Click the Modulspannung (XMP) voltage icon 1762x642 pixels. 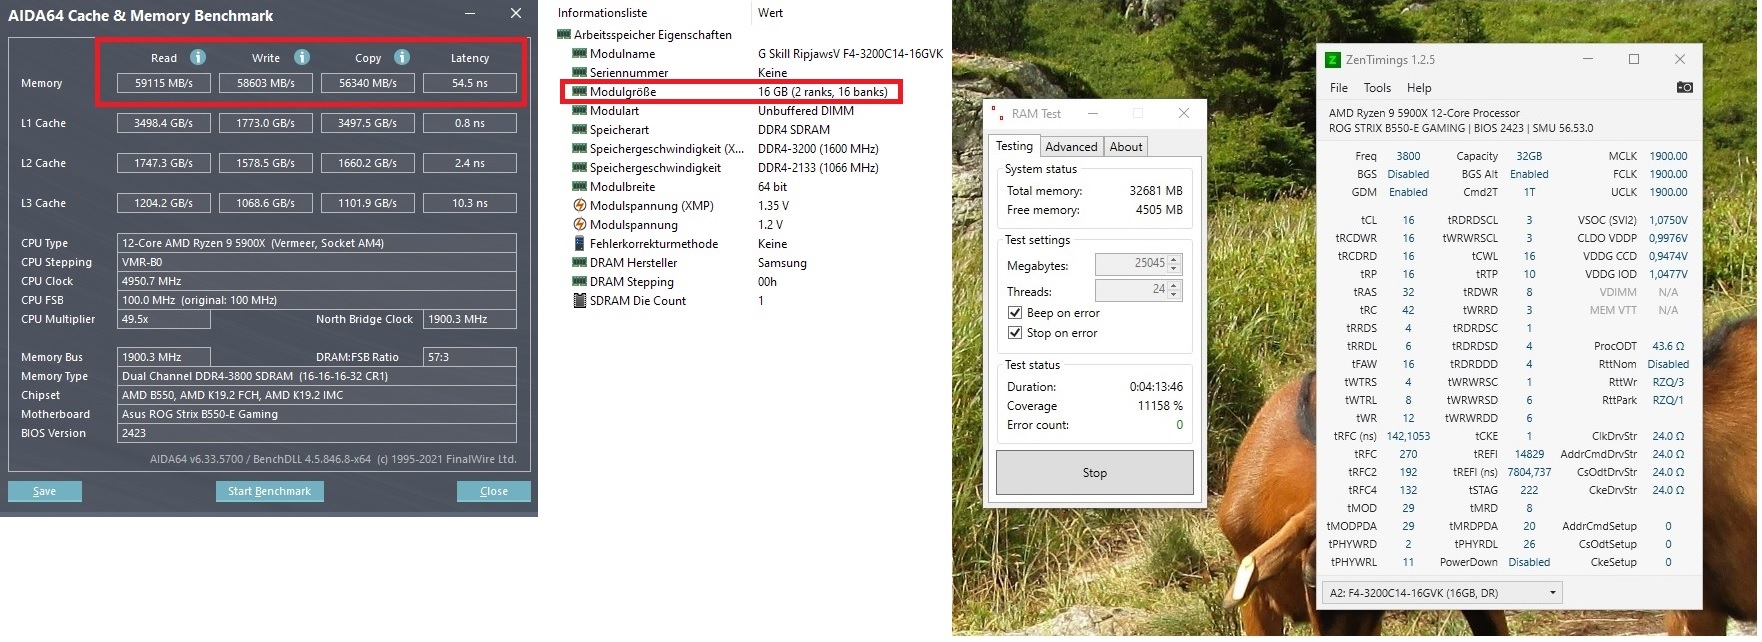pyautogui.click(x=579, y=206)
